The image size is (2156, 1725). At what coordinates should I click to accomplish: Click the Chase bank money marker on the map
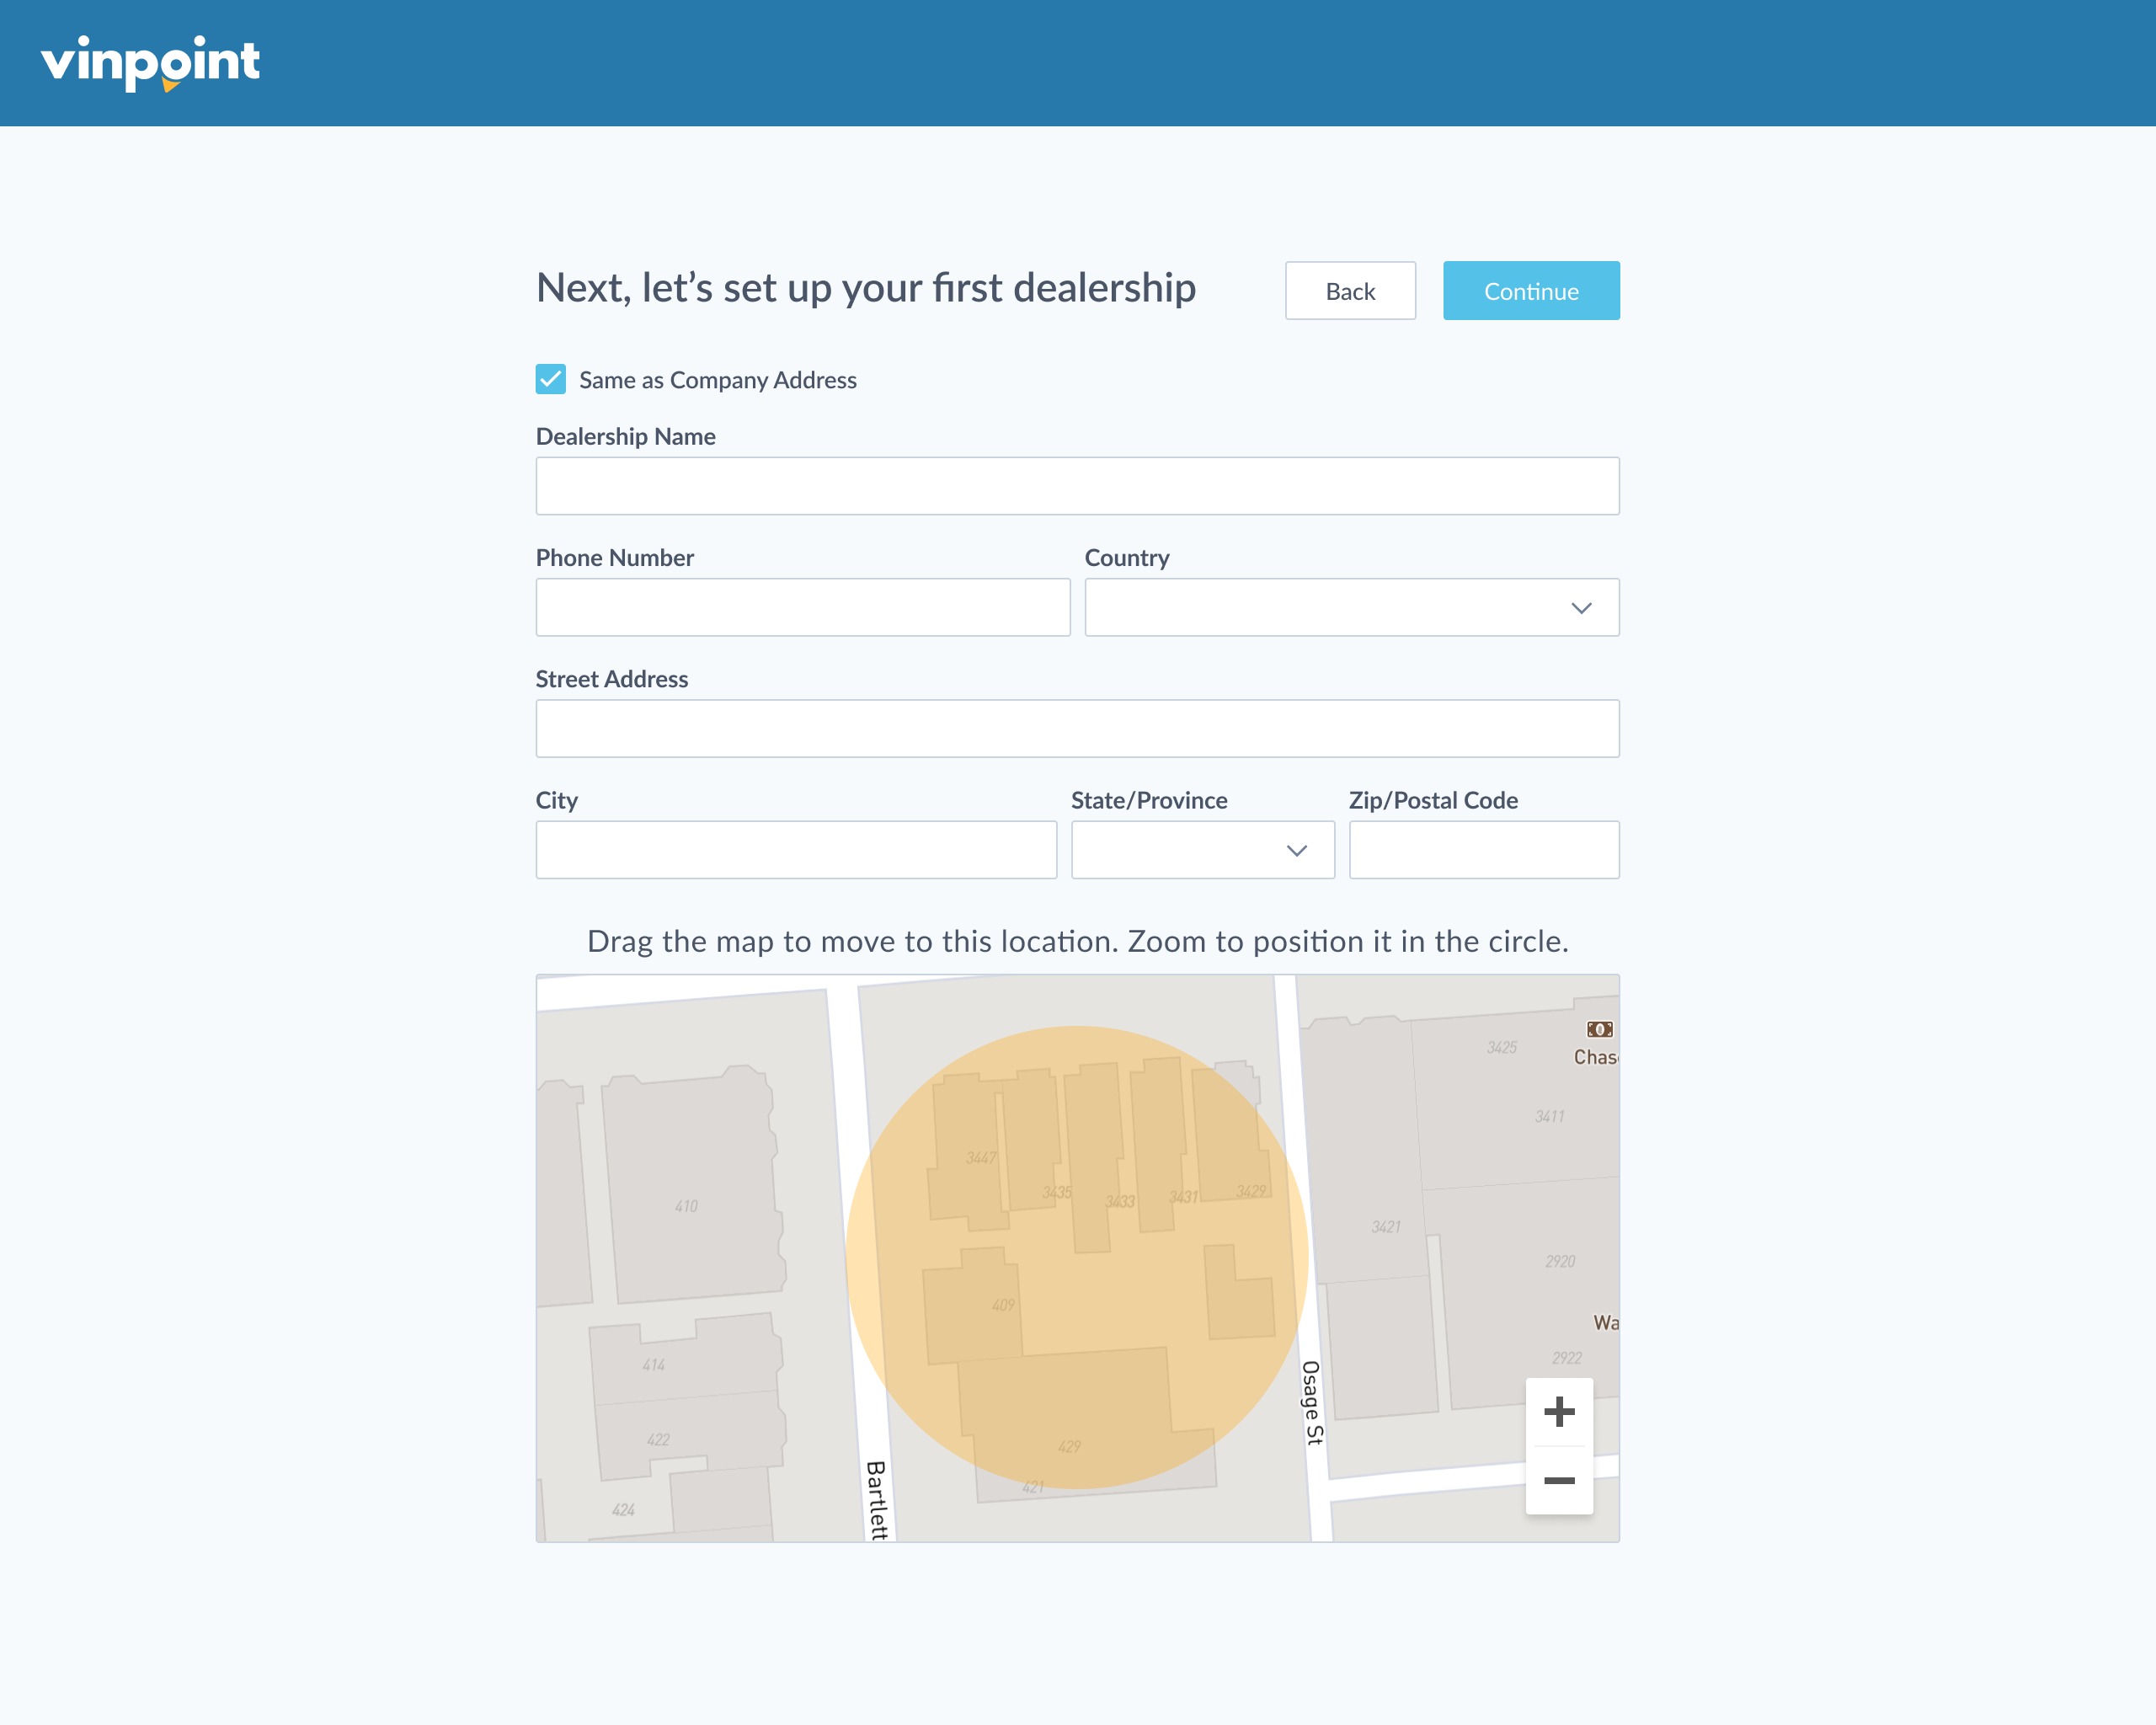(x=1601, y=1028)
